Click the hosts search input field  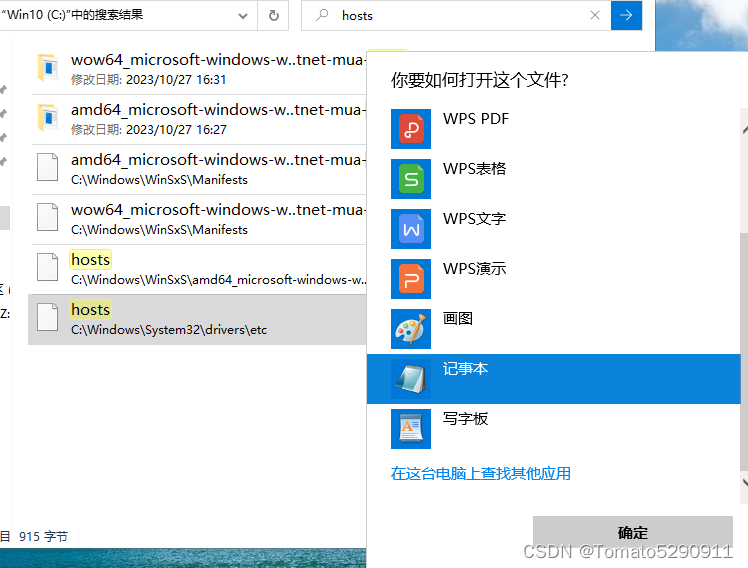(x=458, y=15)
